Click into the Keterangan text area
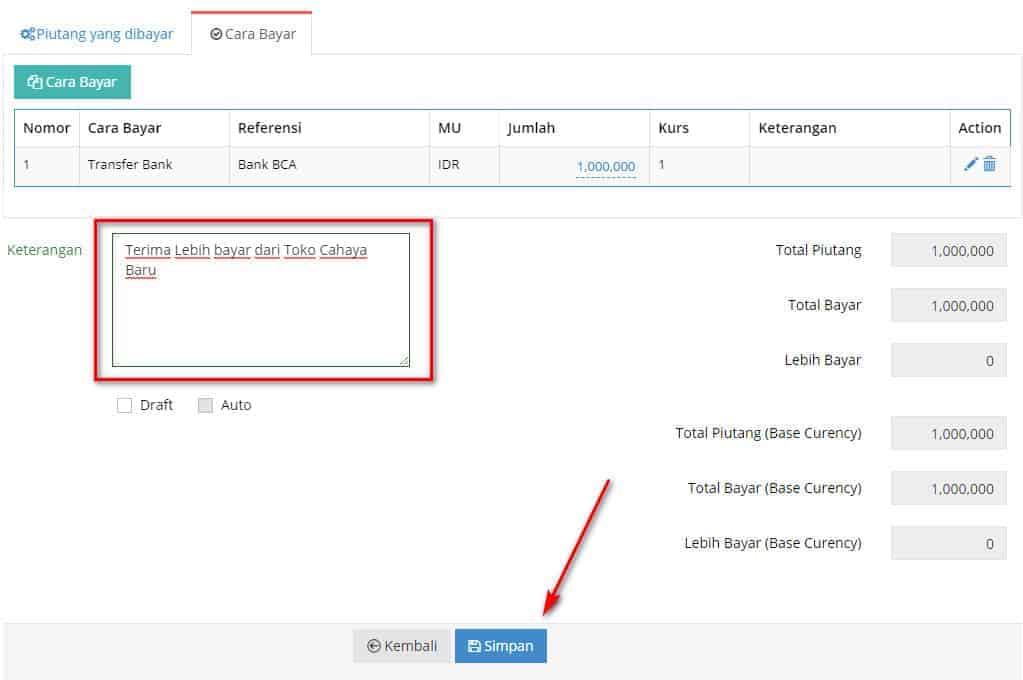Viewport: 1023px width, 680px height. pyautogui.click(x=261, y=300)
